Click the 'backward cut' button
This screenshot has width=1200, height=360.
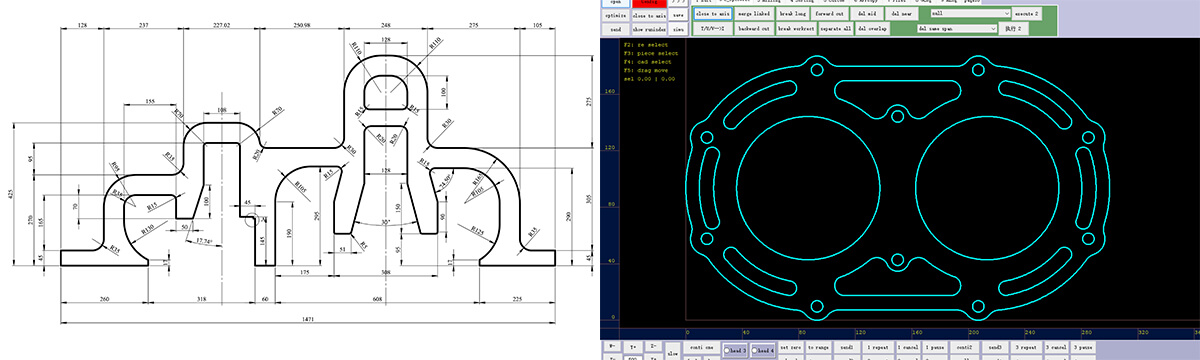point(754,29)
